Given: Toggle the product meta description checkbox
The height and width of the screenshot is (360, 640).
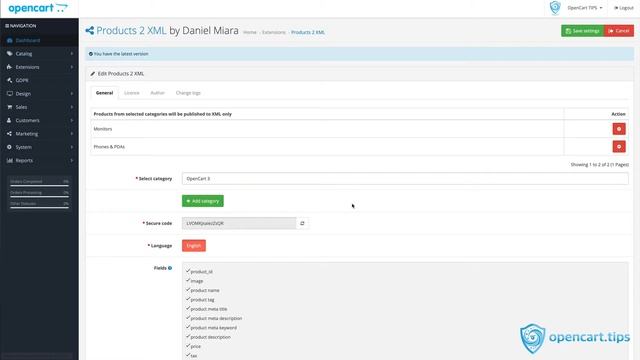Looking at the screenshot, I should click(188, 318).
